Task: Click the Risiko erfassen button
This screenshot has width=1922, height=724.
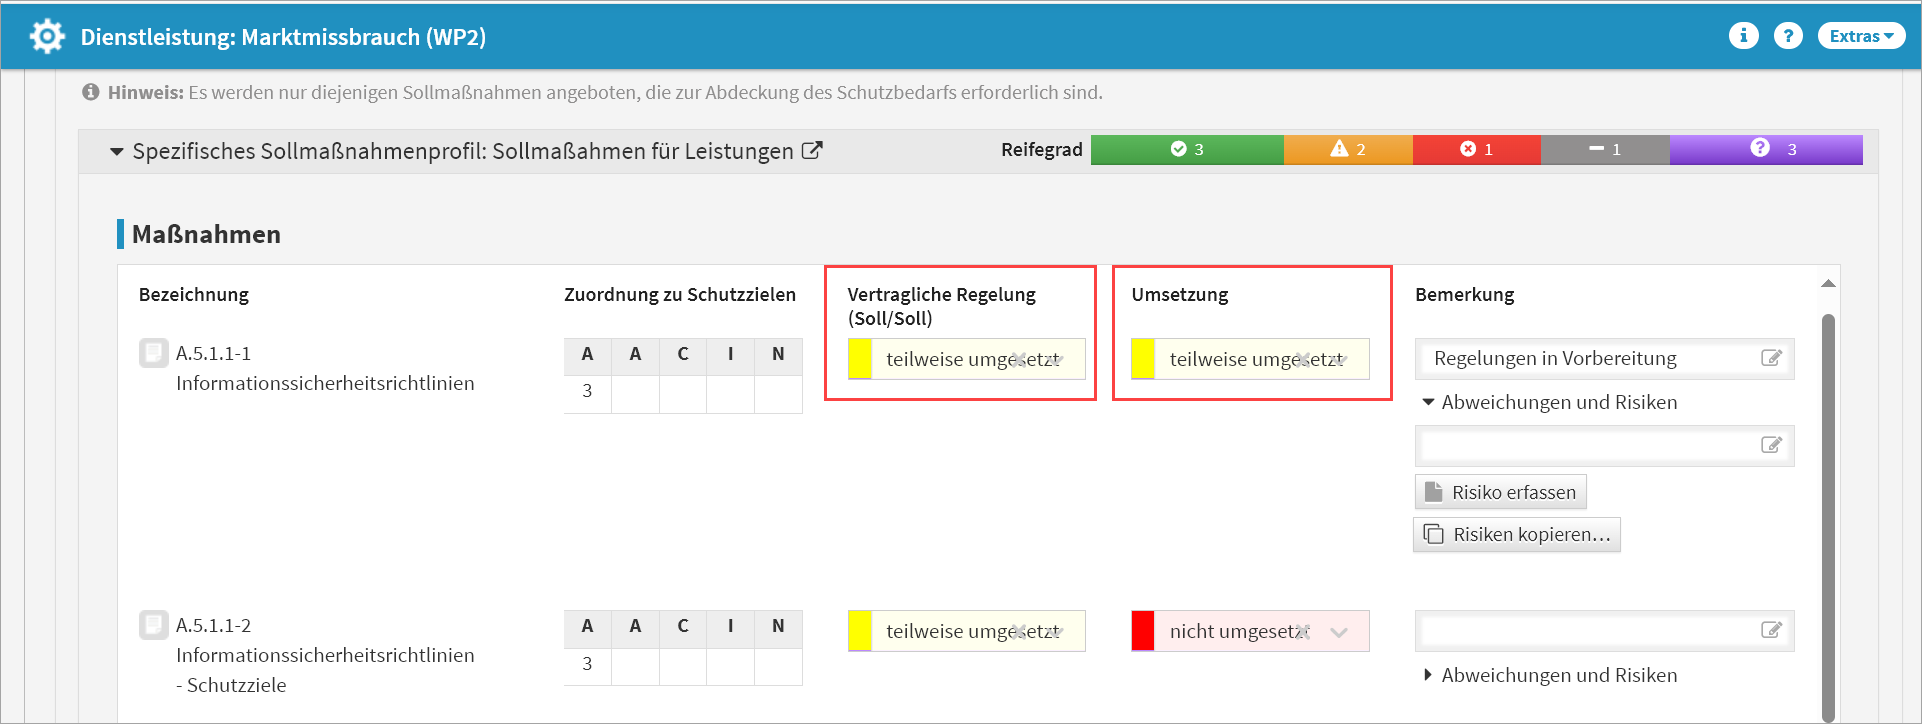Action: pyautogui.click(x=1500, y=492)
